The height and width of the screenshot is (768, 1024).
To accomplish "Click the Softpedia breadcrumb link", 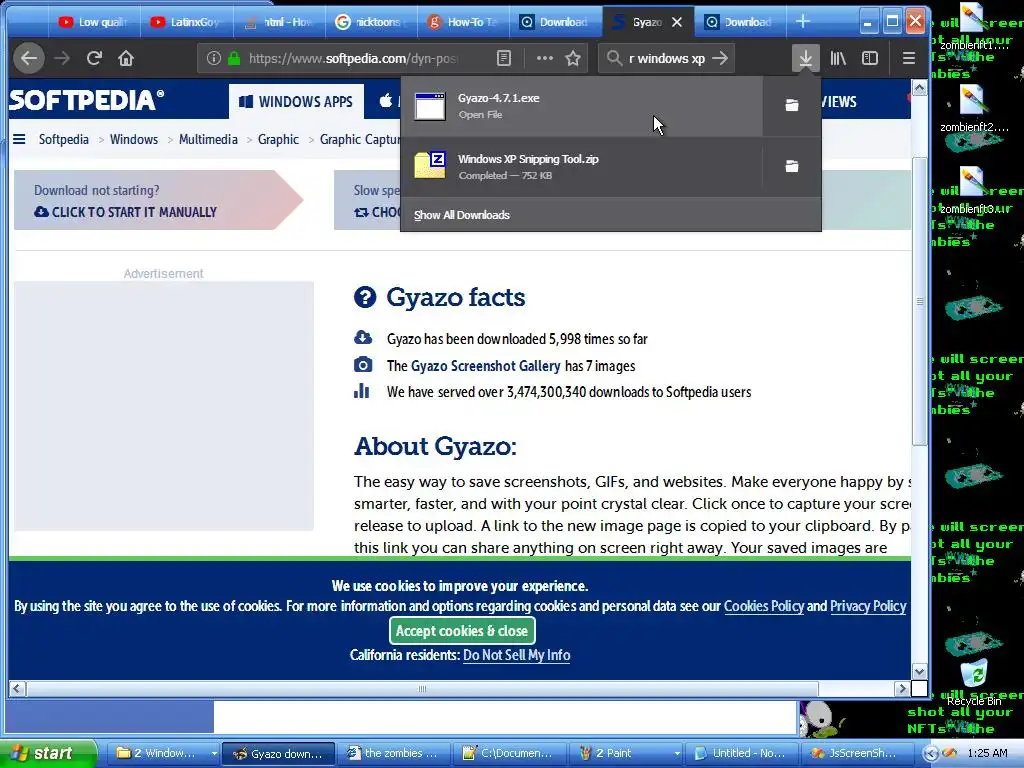I will tap(63, 139).
